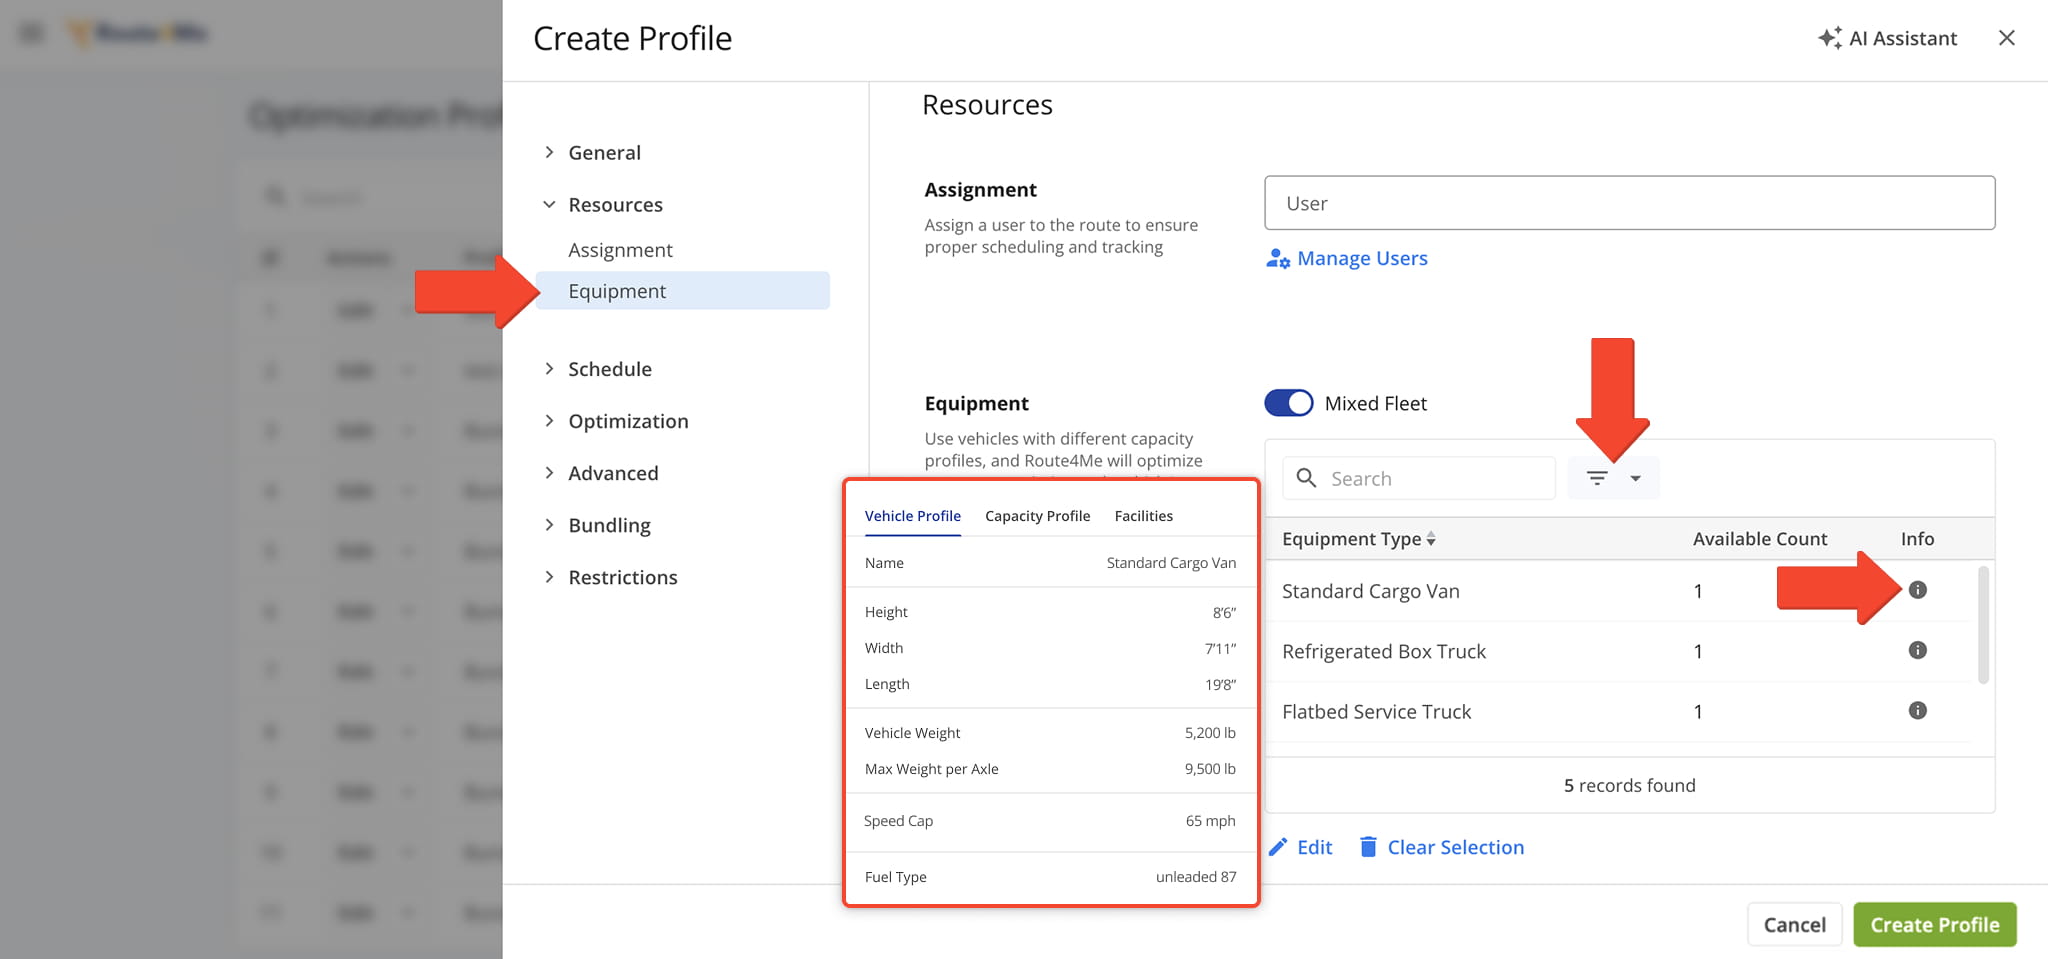Select the Flatbed Service Truck row

1618,712
